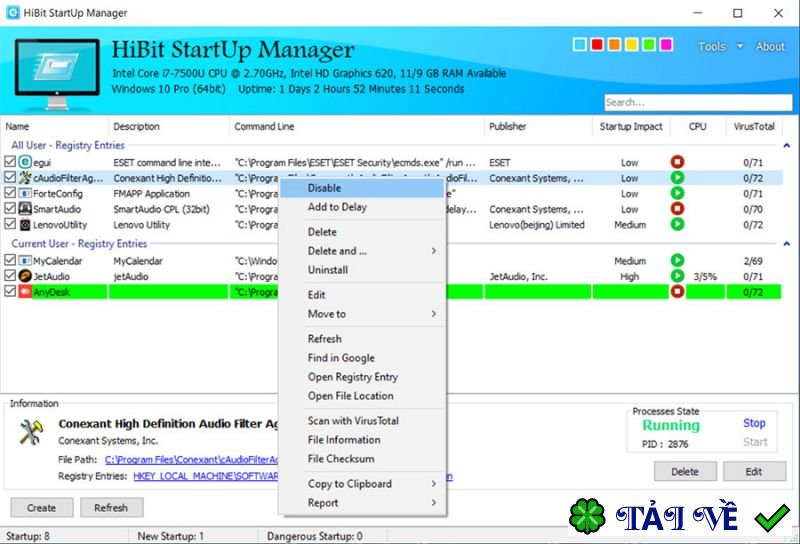
Task: Select Add to Delay menu item
Action: tap(362, 207)
